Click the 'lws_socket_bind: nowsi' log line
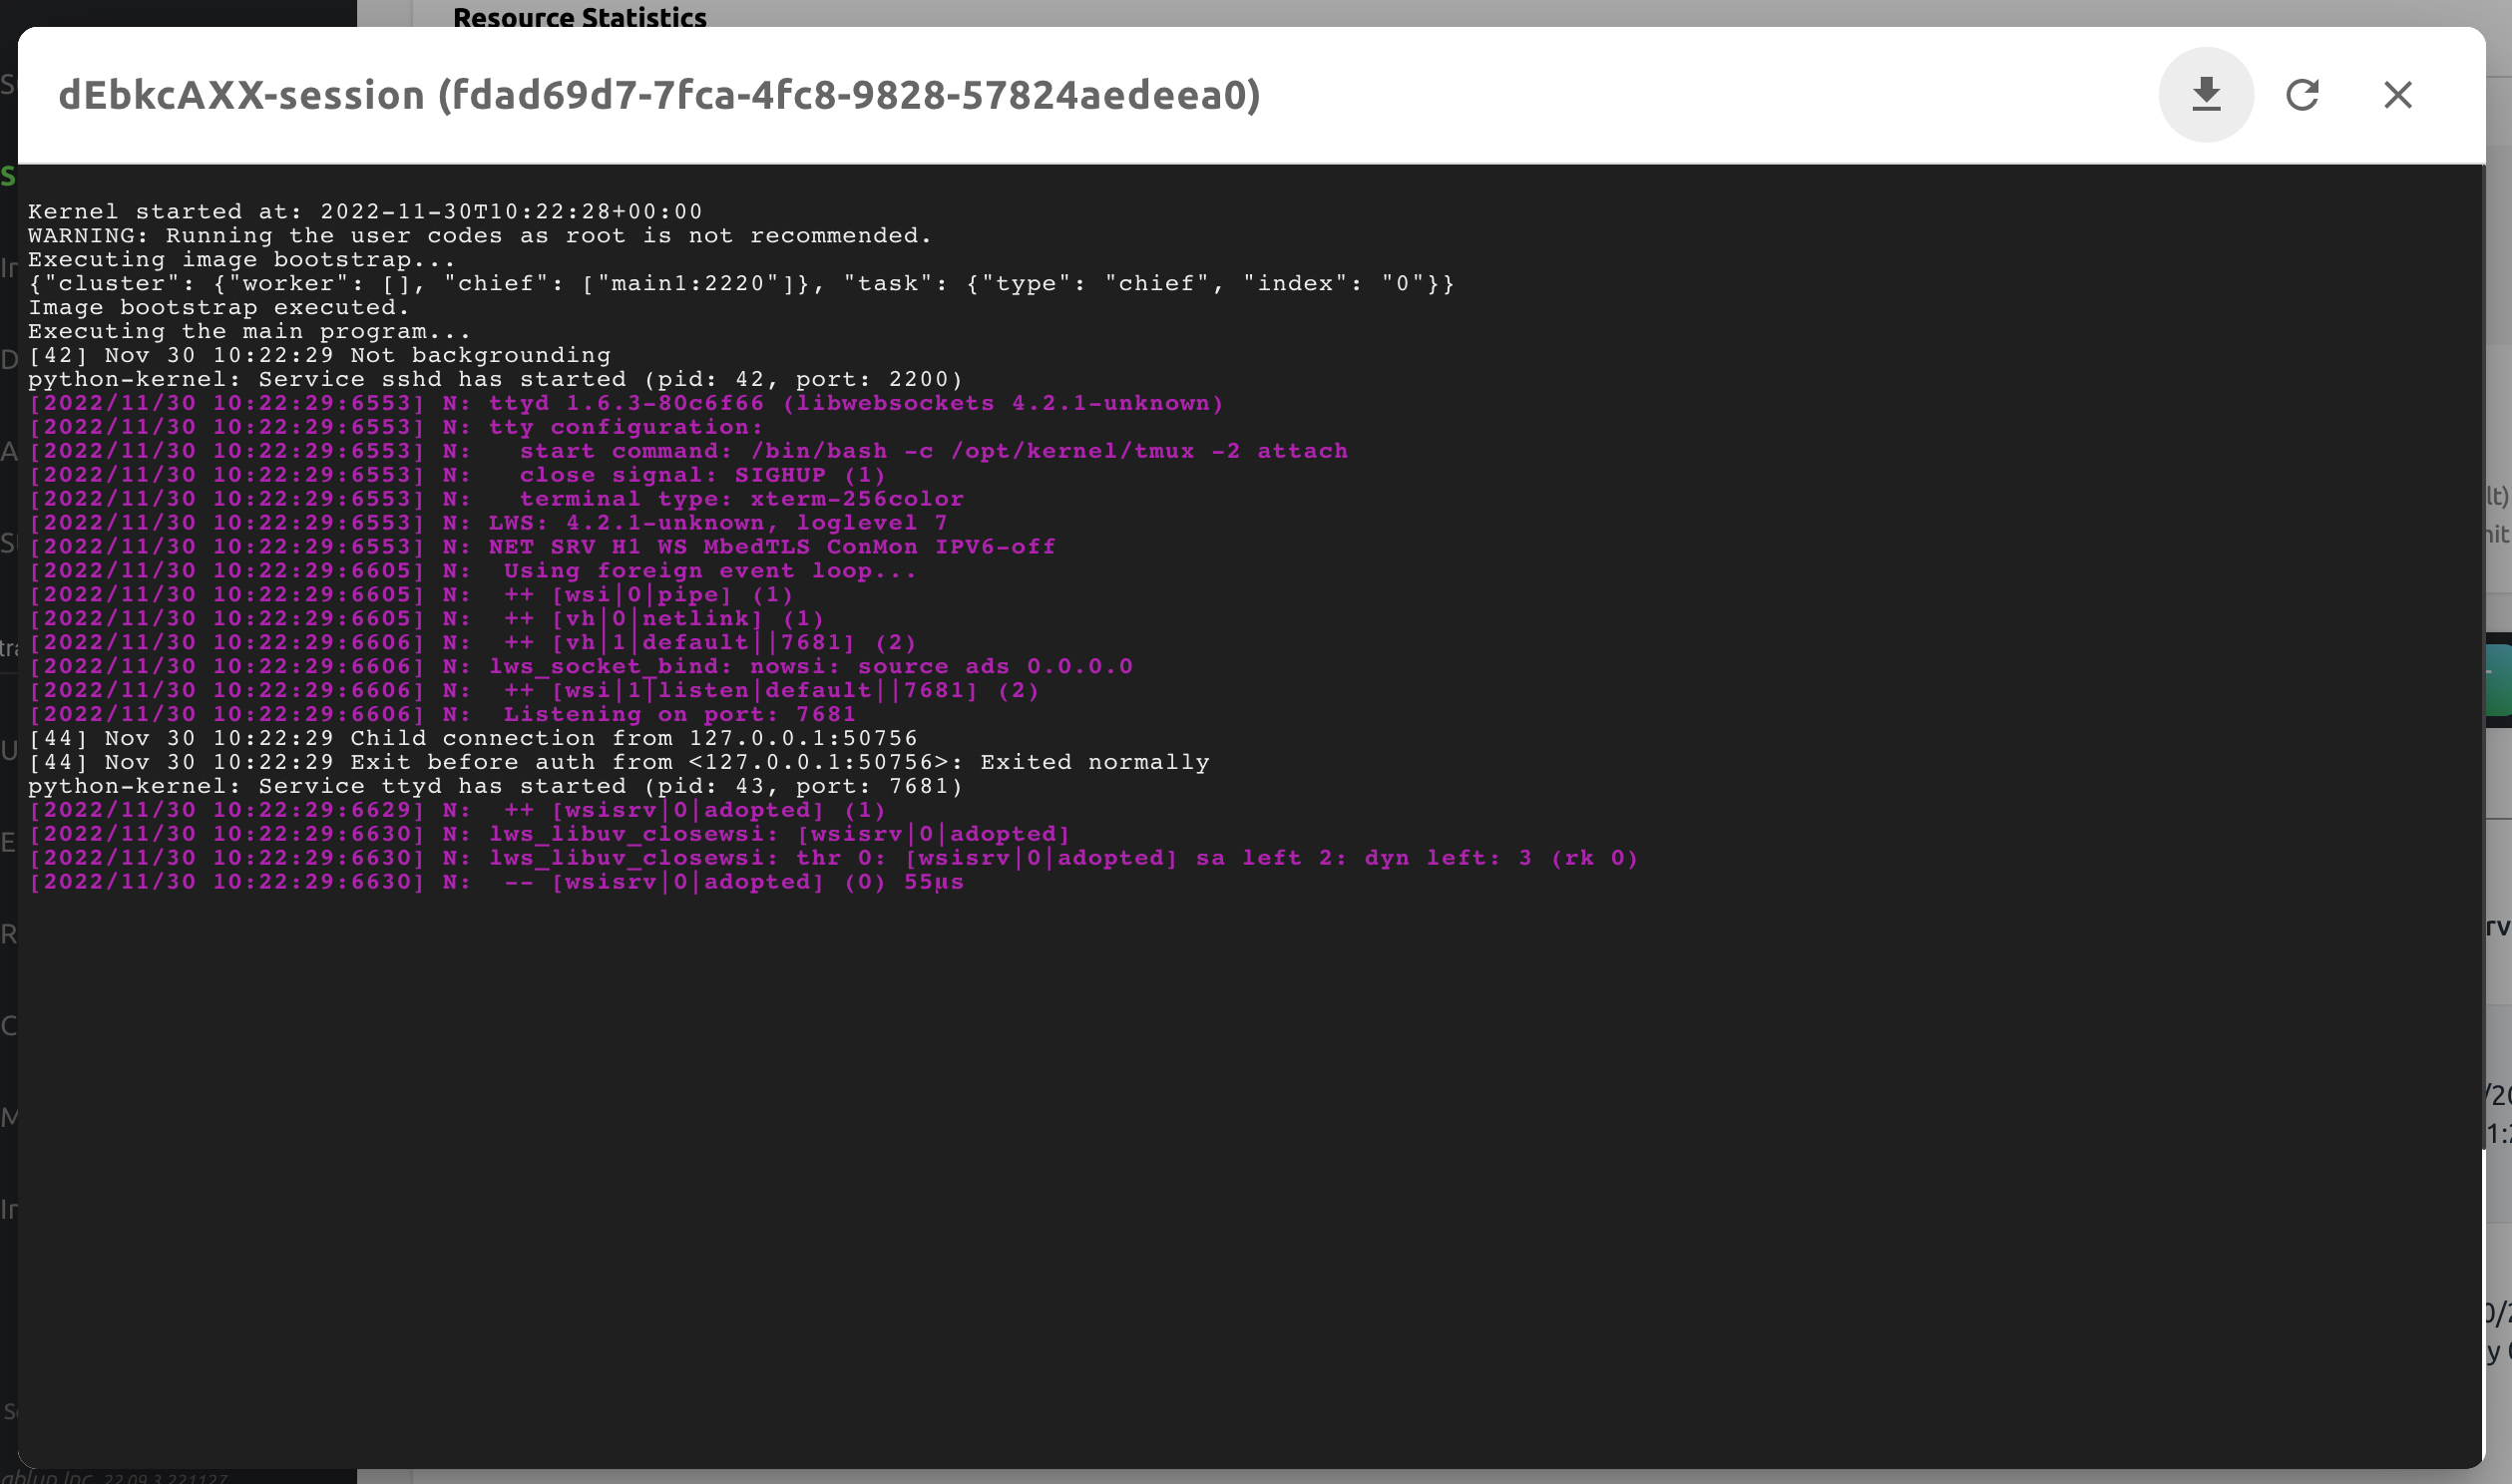Screen dimensions: 2512x1484 [581, 668]
